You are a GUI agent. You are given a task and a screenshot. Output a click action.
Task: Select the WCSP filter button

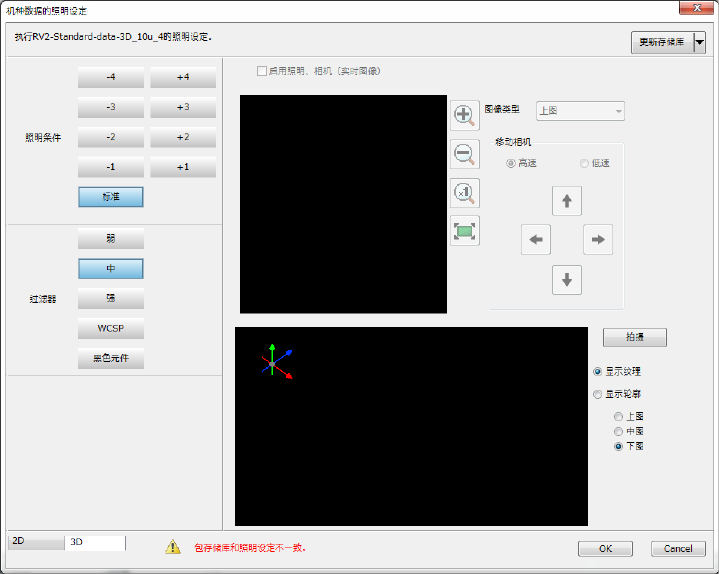point(111,328)
